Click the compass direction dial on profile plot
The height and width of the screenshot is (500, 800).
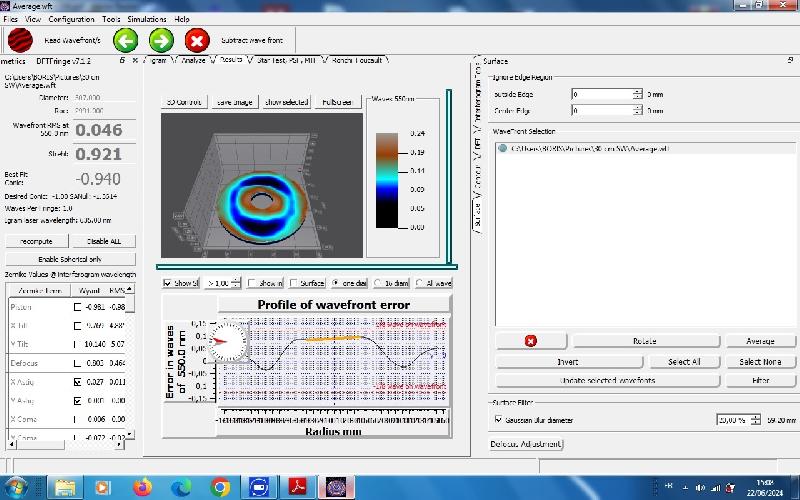[228, 342]
